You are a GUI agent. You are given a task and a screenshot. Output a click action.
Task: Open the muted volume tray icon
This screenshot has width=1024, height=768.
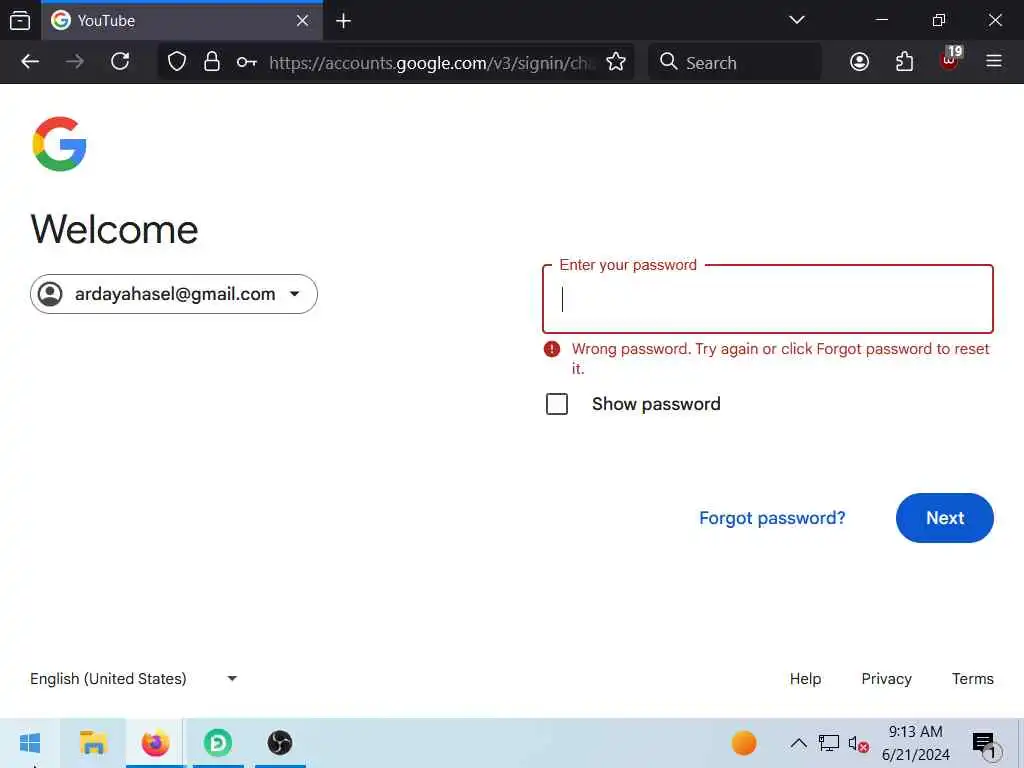[858, 743]
